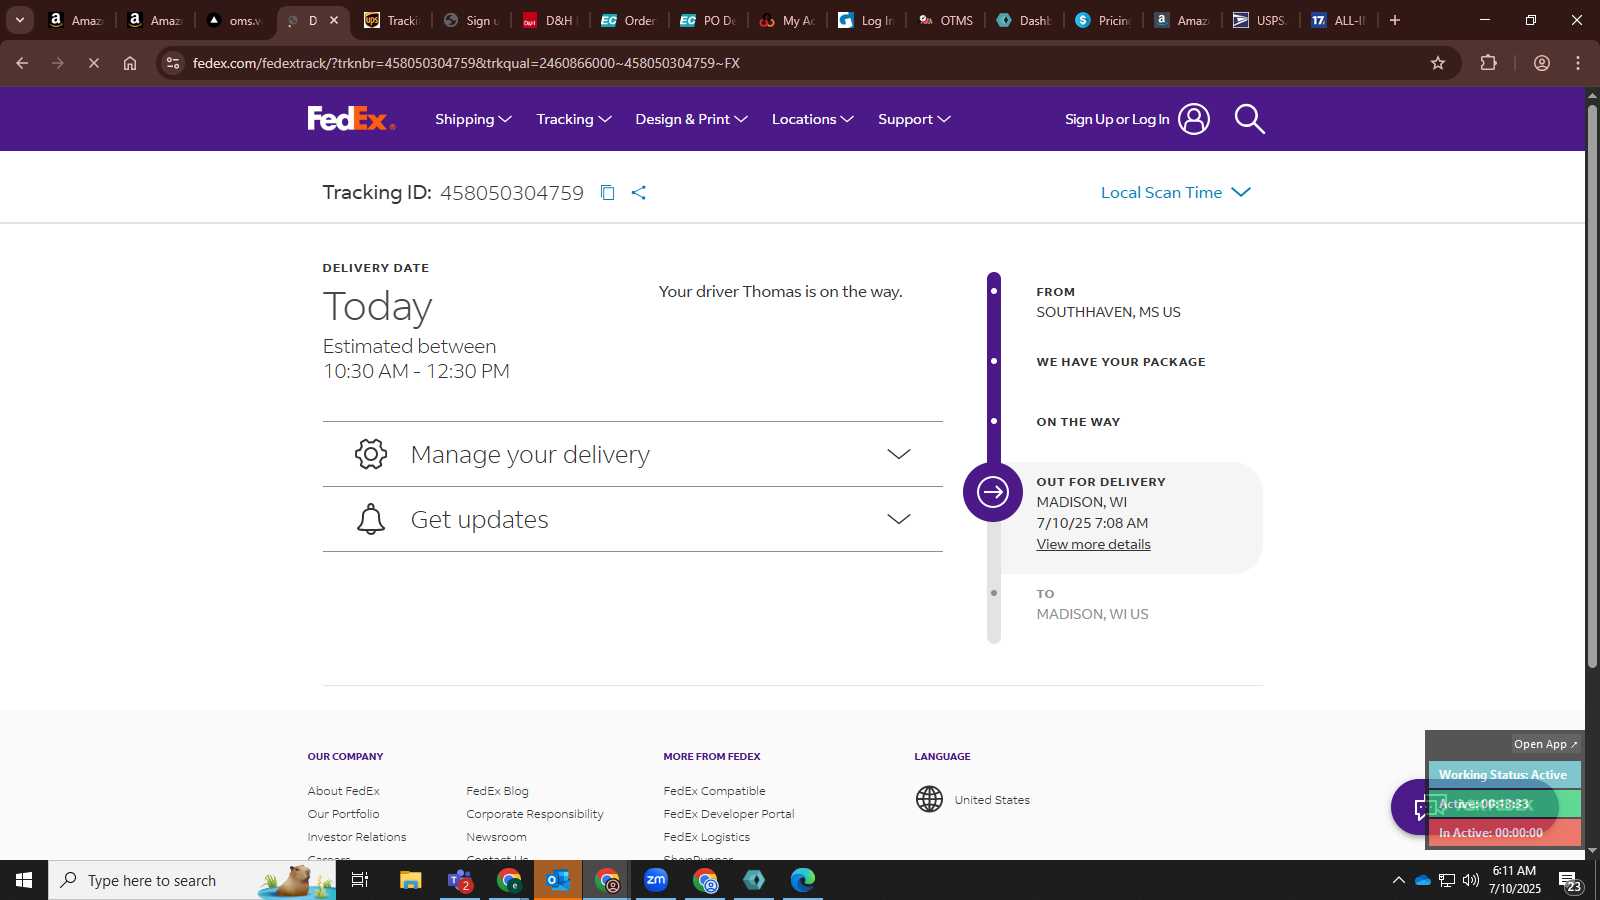Open the Windows Start menu

click(x=24, y=880)
